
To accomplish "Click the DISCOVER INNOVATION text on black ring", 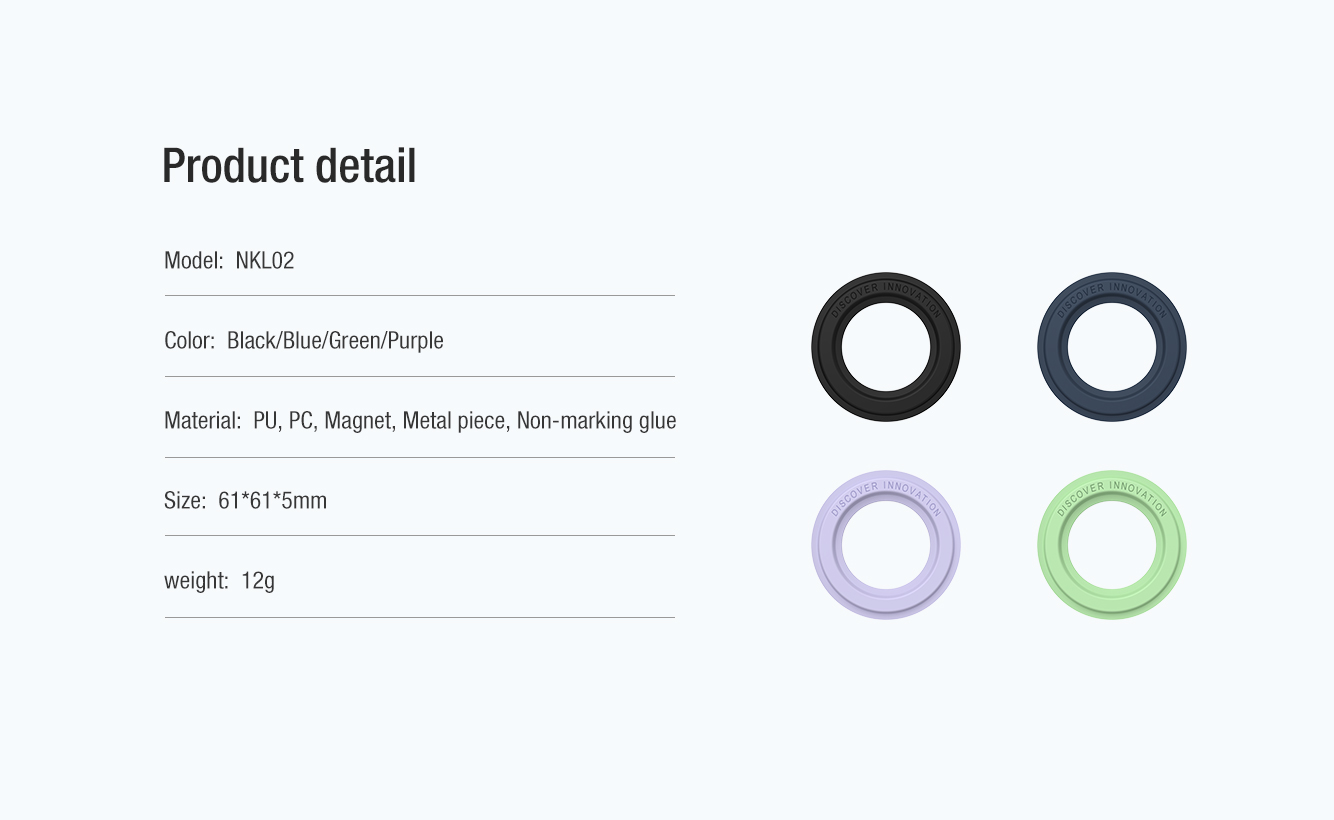I will (886, 295).
